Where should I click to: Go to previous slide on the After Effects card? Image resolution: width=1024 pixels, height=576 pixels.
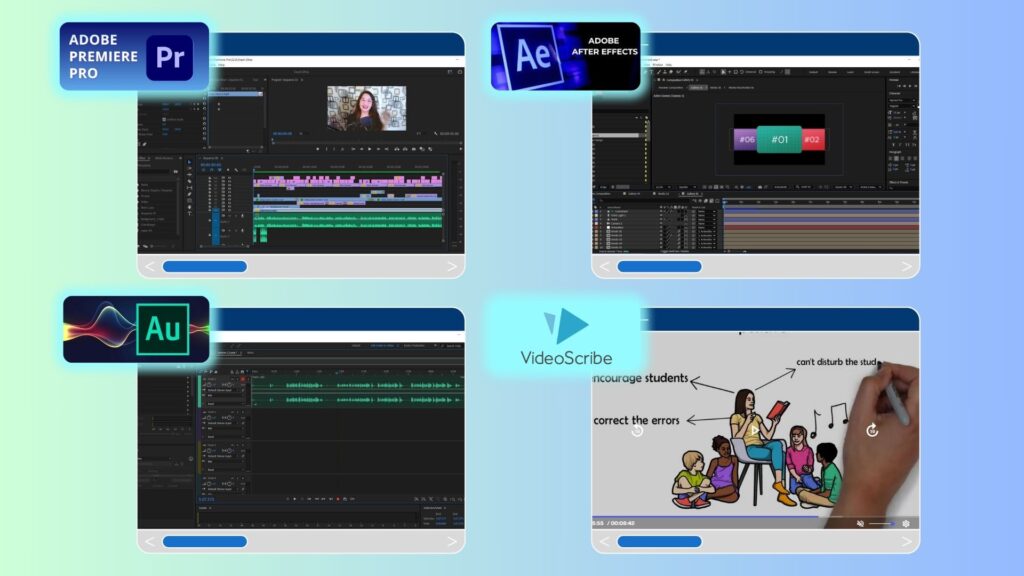click(605, 266)
